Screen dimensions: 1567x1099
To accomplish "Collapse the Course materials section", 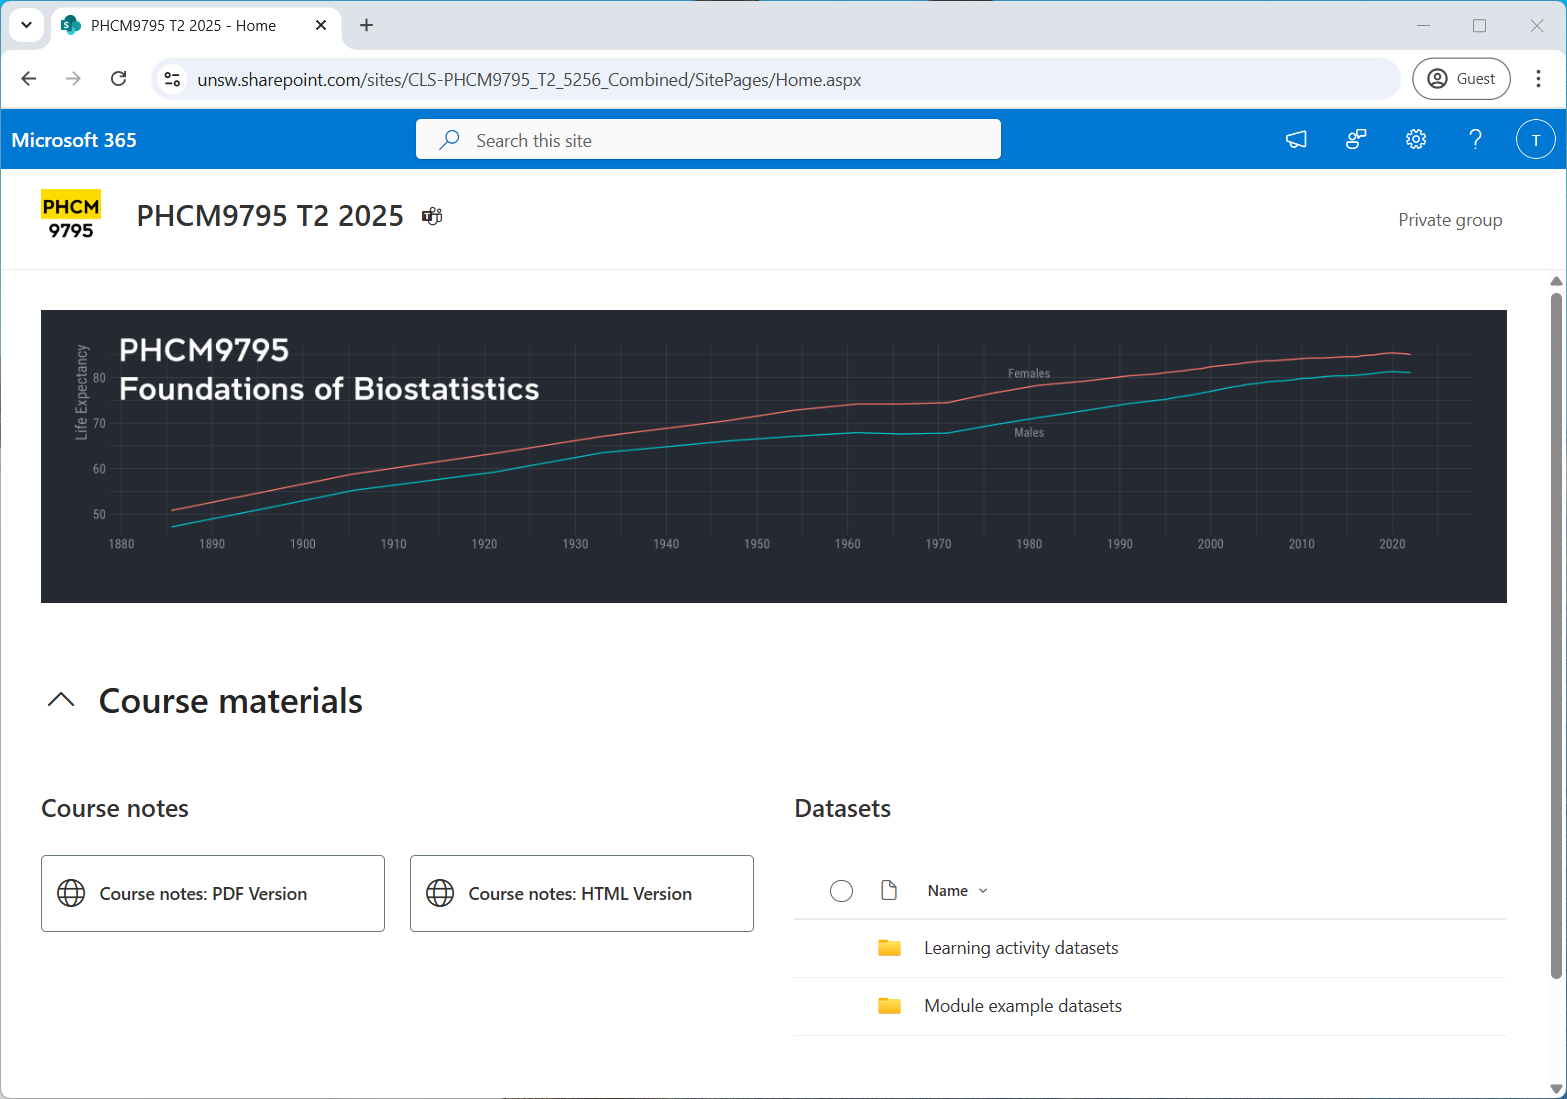I will [61, 700].
